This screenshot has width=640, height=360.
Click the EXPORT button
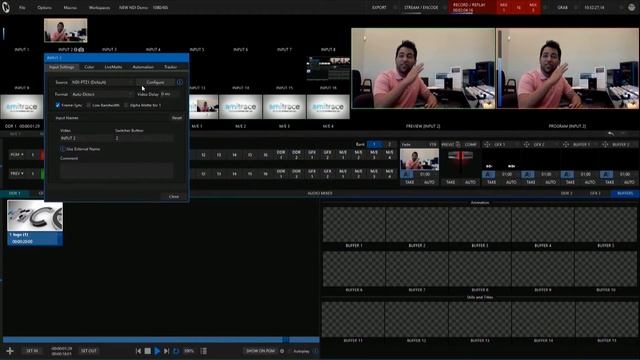379,7
